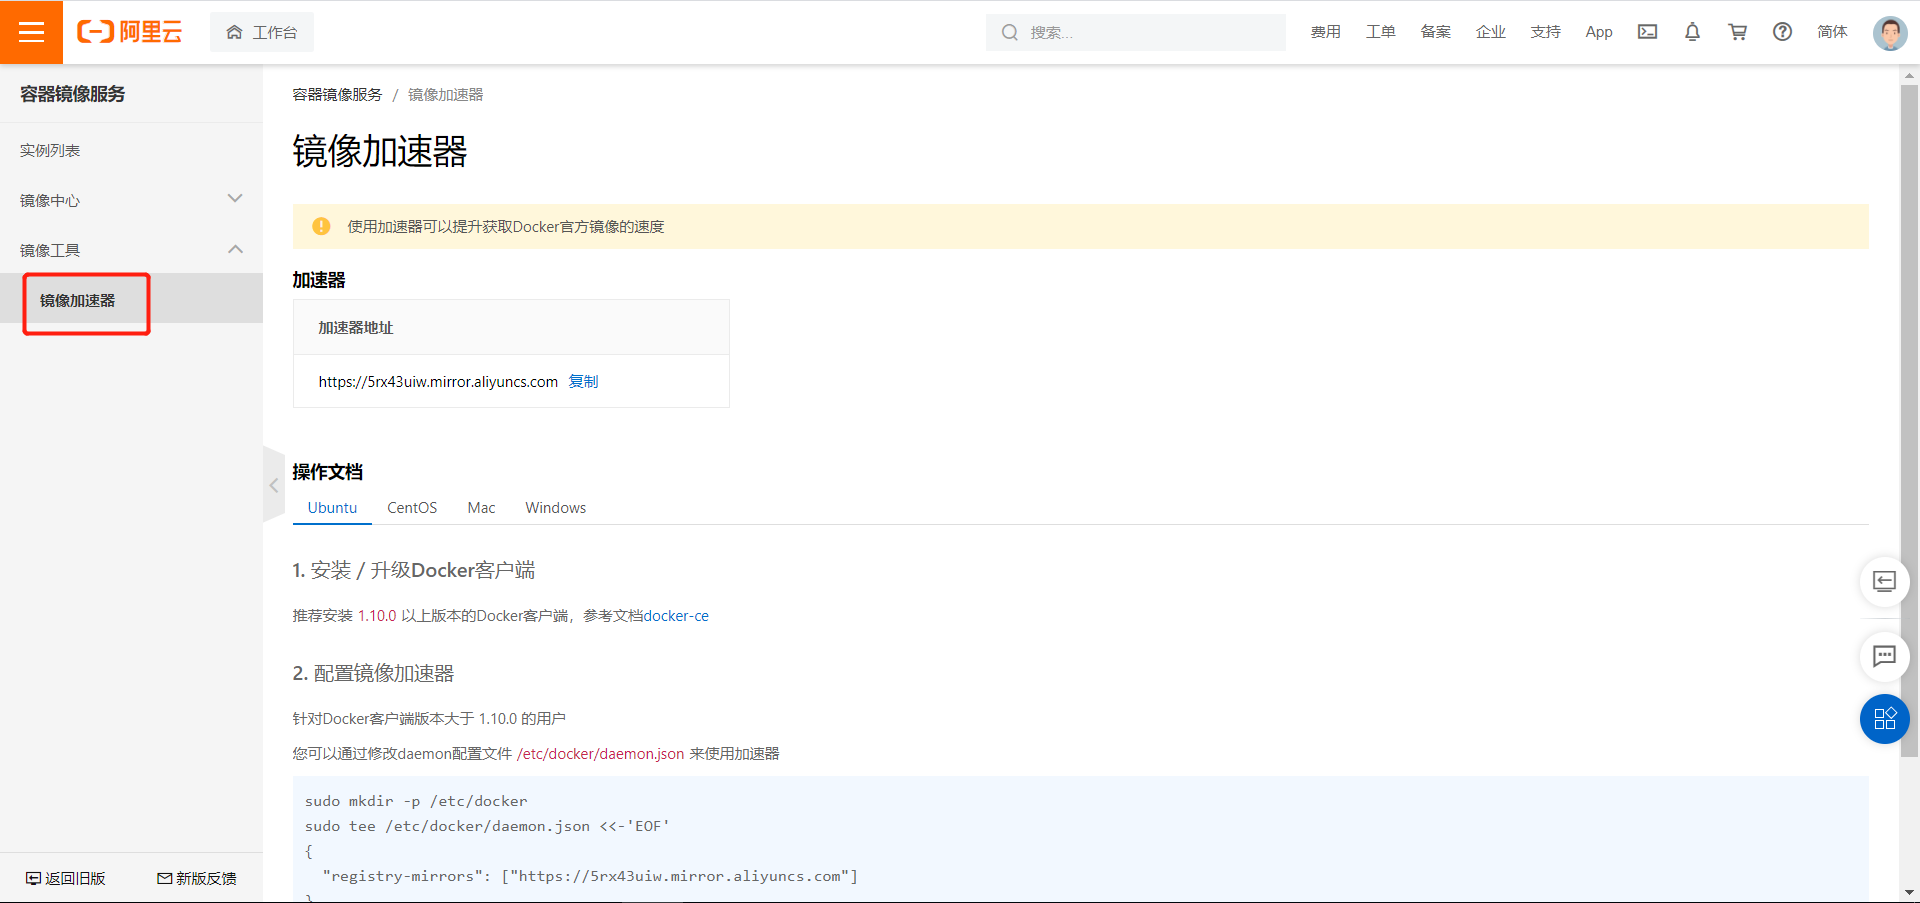Click the 工作台 workbench button
The width and height of the screenshot is (1920, 903).
[262, 33]
